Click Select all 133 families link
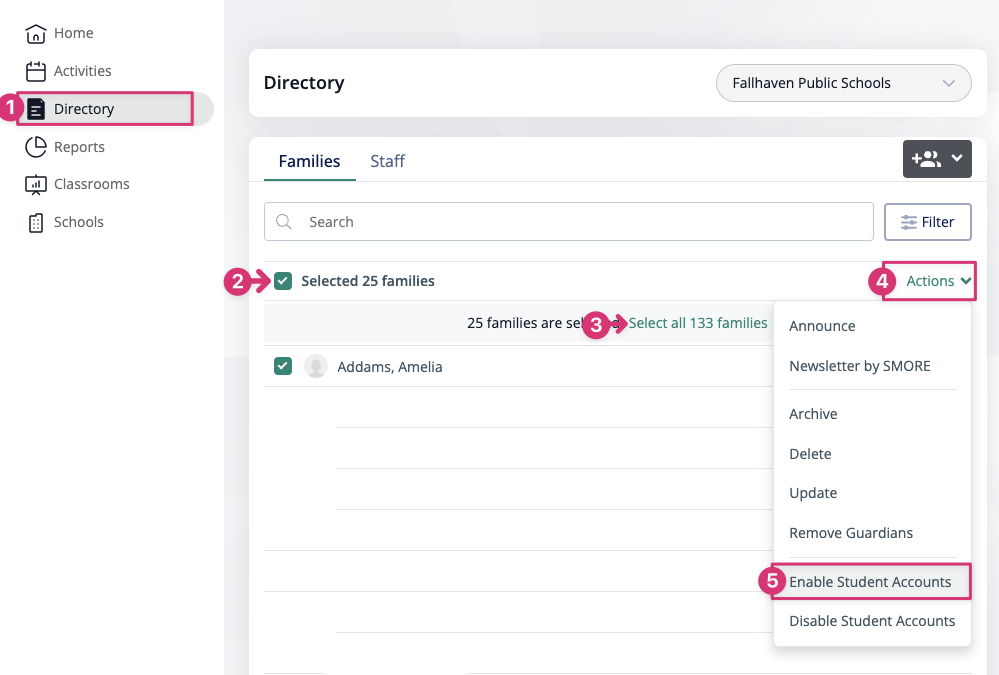The height and width of the screenshot is (675, 999). 697,323
